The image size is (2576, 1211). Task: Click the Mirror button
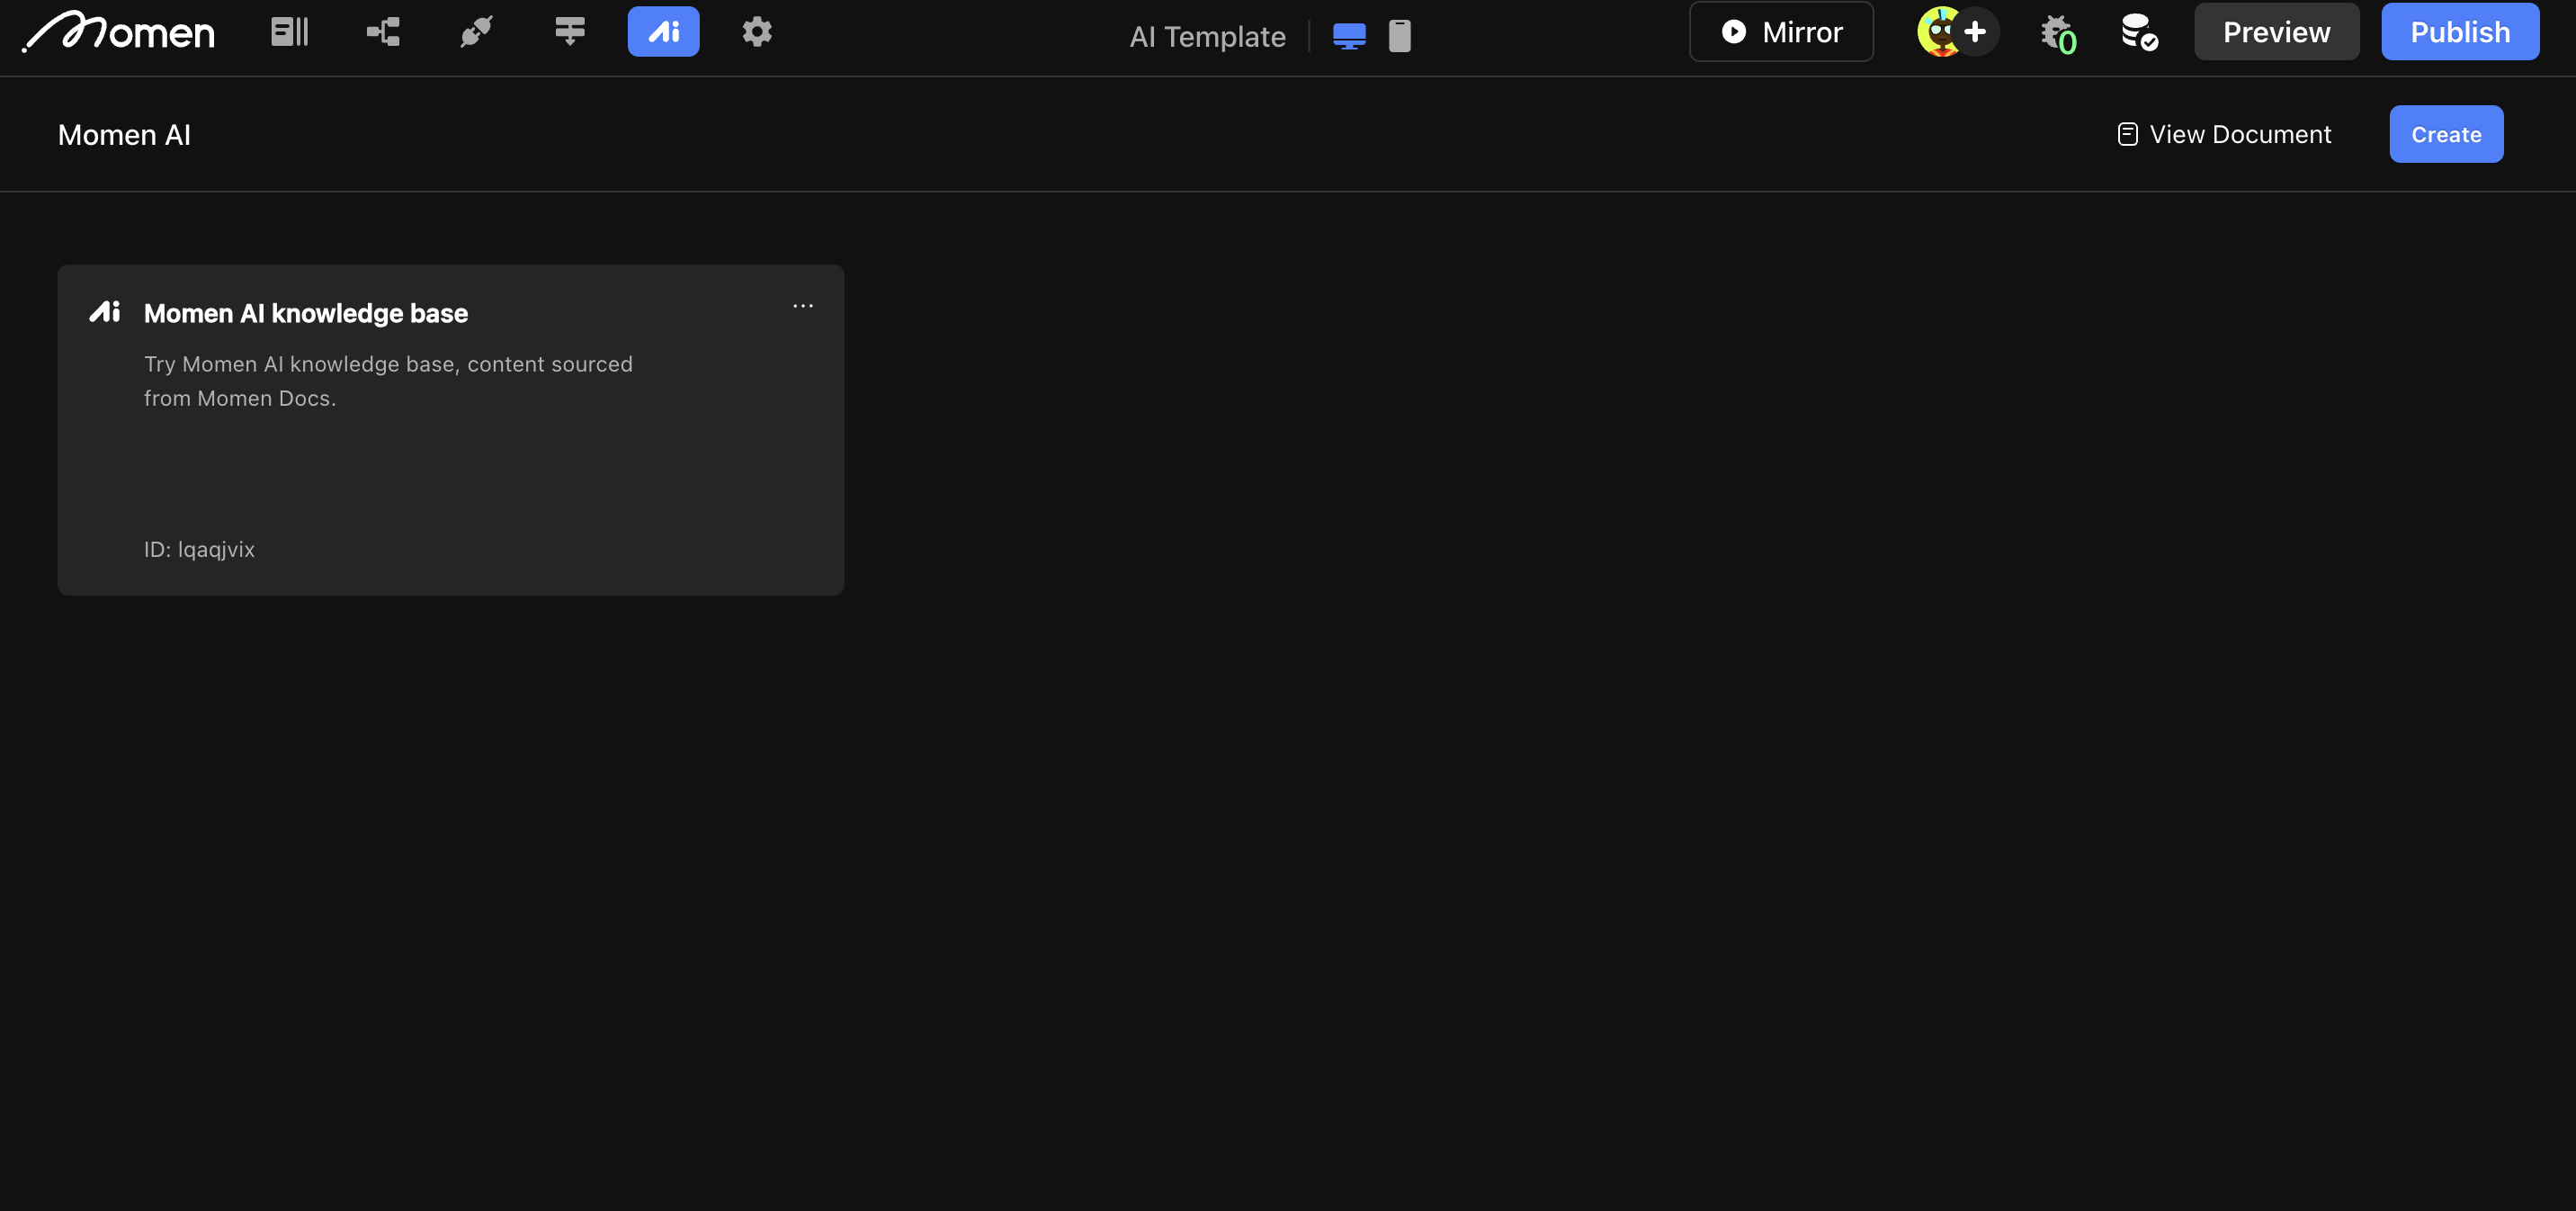(1781, 32)
